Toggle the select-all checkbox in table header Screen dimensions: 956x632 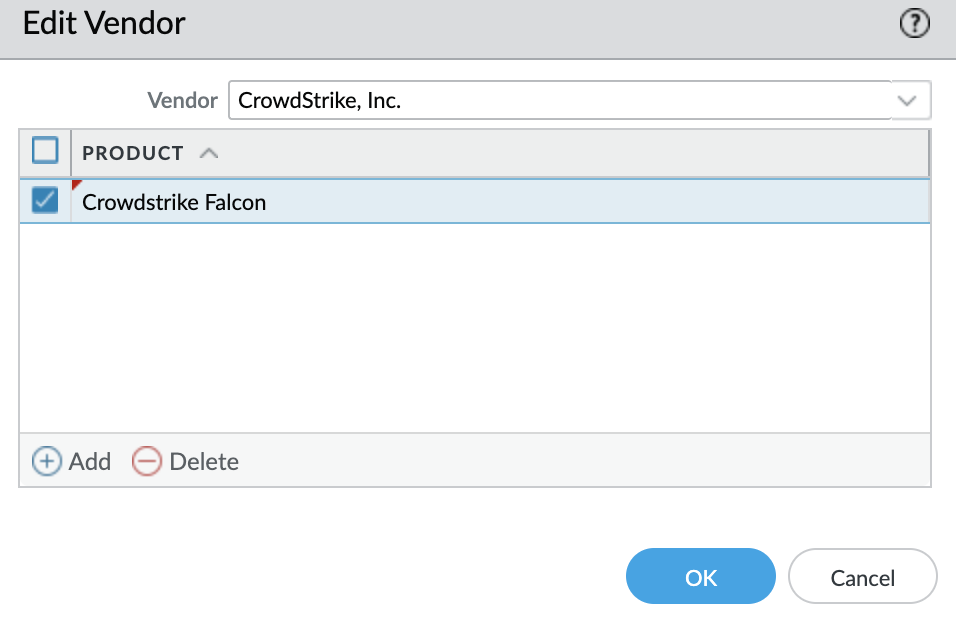pos(46,151)
